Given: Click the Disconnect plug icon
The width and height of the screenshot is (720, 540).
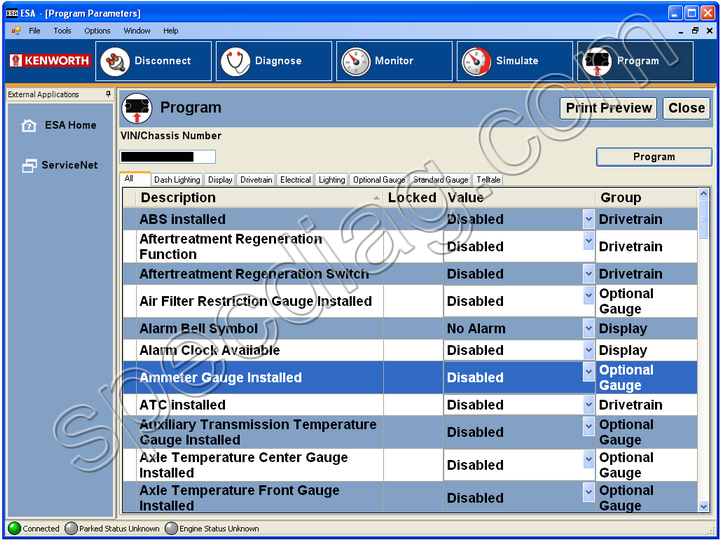Looking at the screenshot, I should click(116, 61).
